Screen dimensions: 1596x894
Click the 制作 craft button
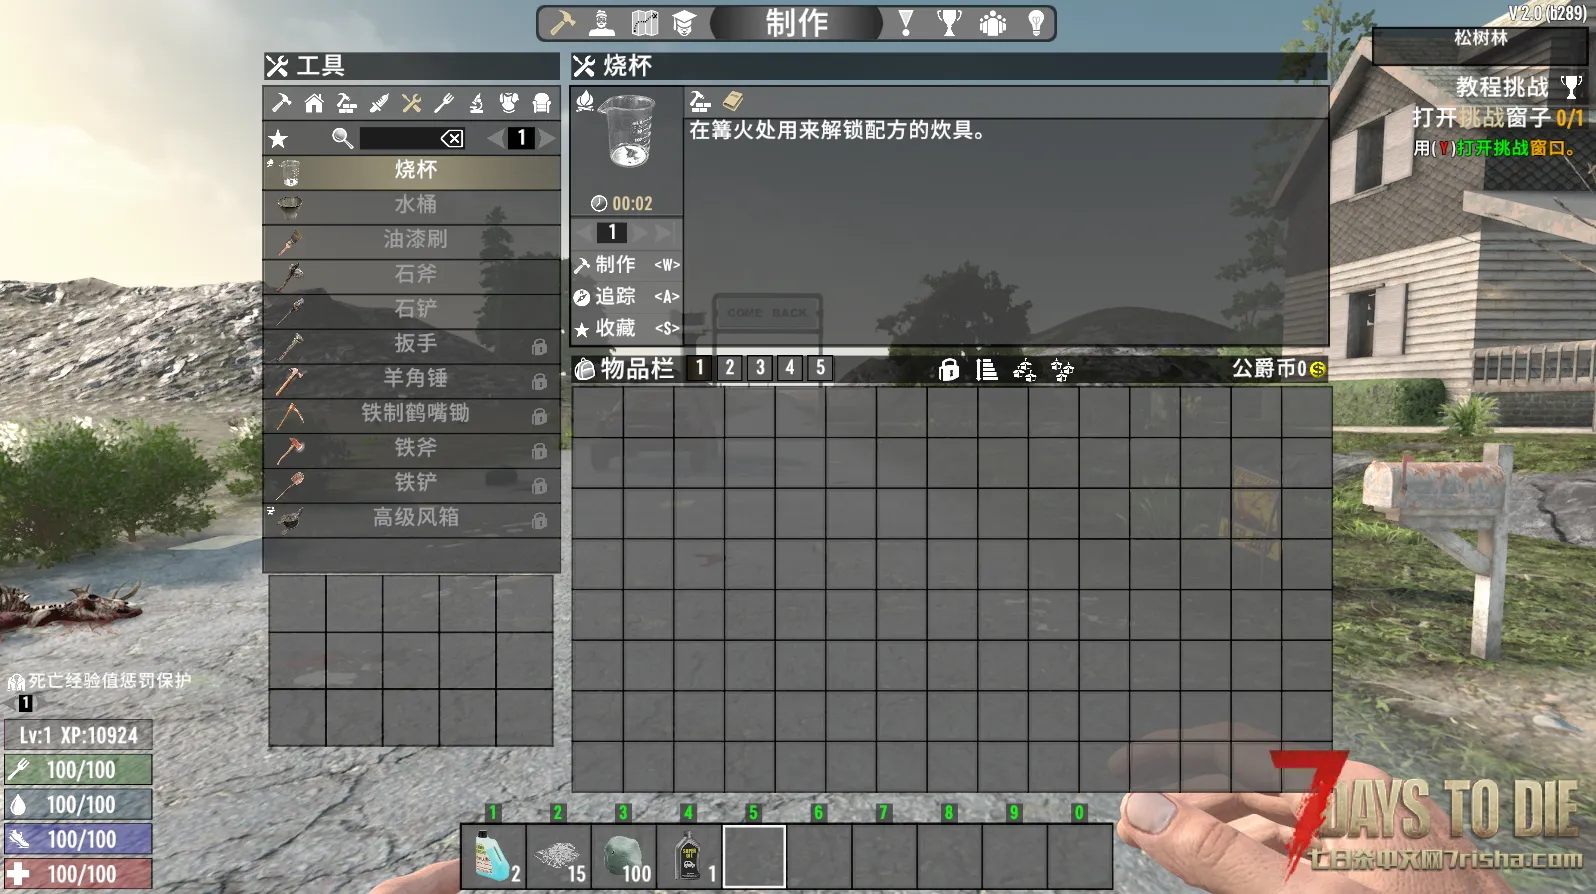627,265
